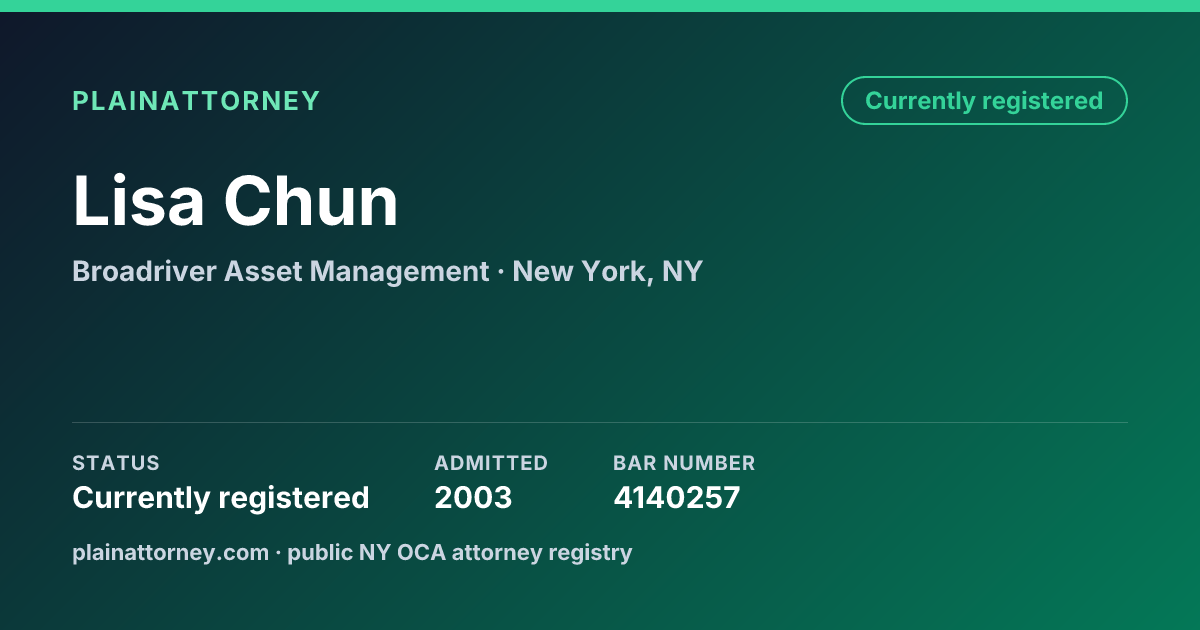Select the first name Lisa in heading

[139, 201]
